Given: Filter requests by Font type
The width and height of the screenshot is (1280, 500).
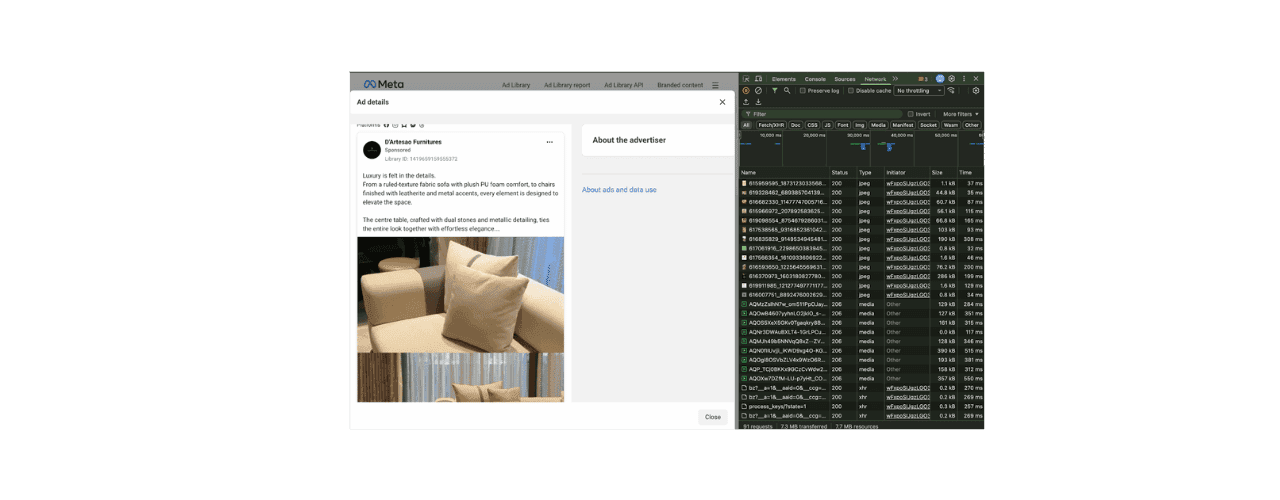Looking at the screenshot, I should (x=843, y=125).
